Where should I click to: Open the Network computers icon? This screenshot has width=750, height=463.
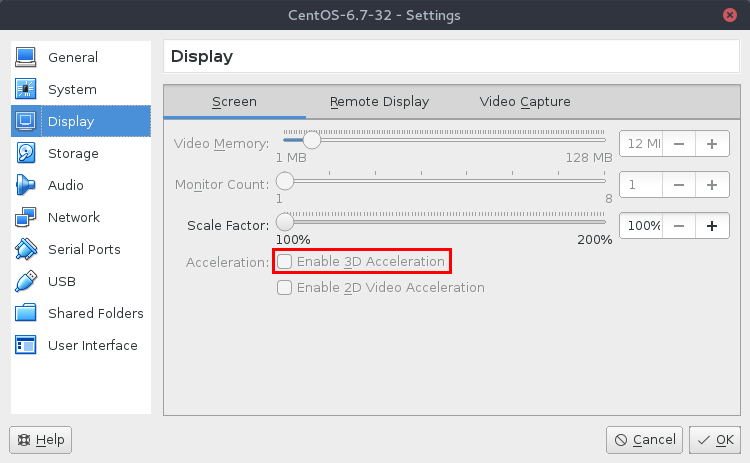(x=25, y=217)
